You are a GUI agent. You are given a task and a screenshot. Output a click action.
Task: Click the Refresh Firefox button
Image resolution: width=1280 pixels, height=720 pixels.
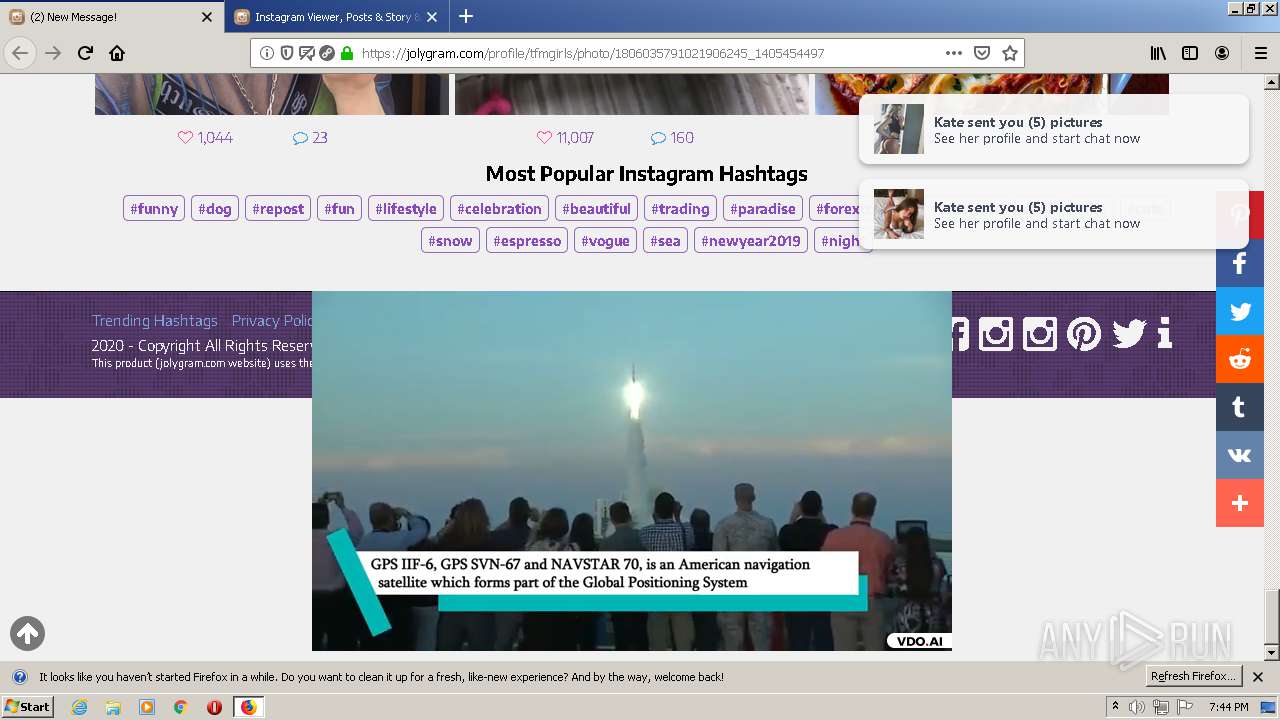coord(1193,677)
